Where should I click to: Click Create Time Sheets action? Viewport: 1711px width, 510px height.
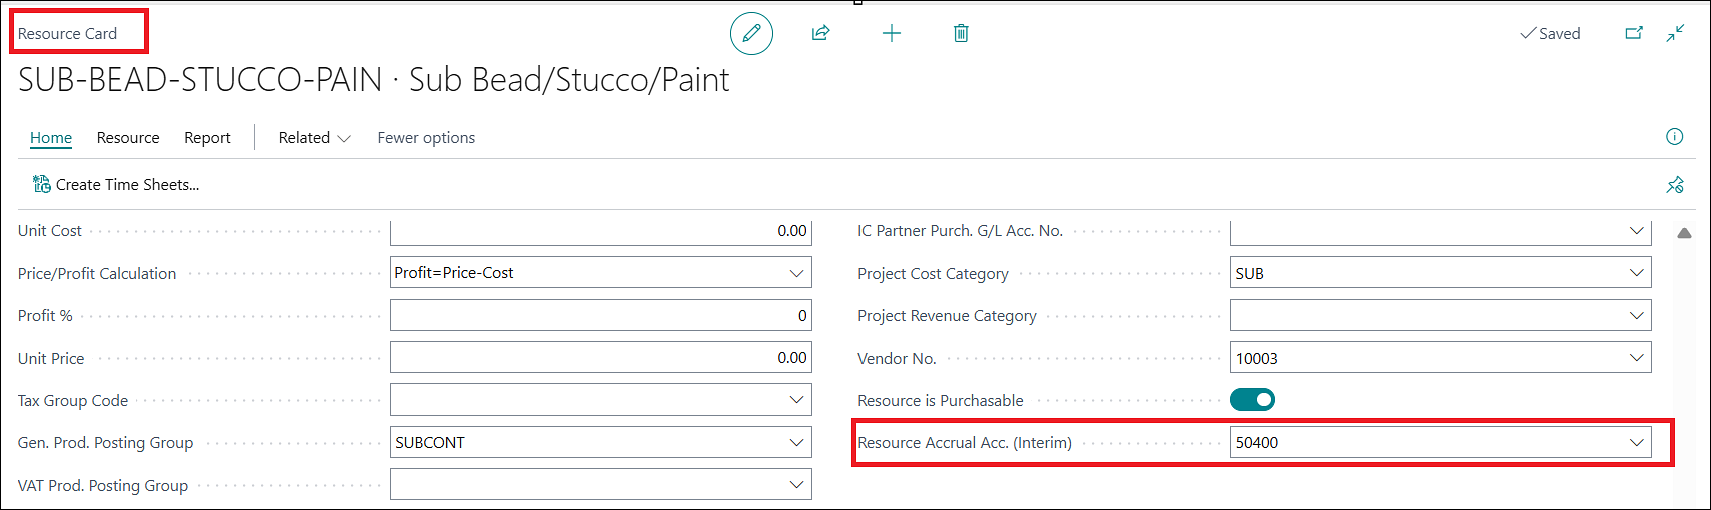(x=116, y=185)
